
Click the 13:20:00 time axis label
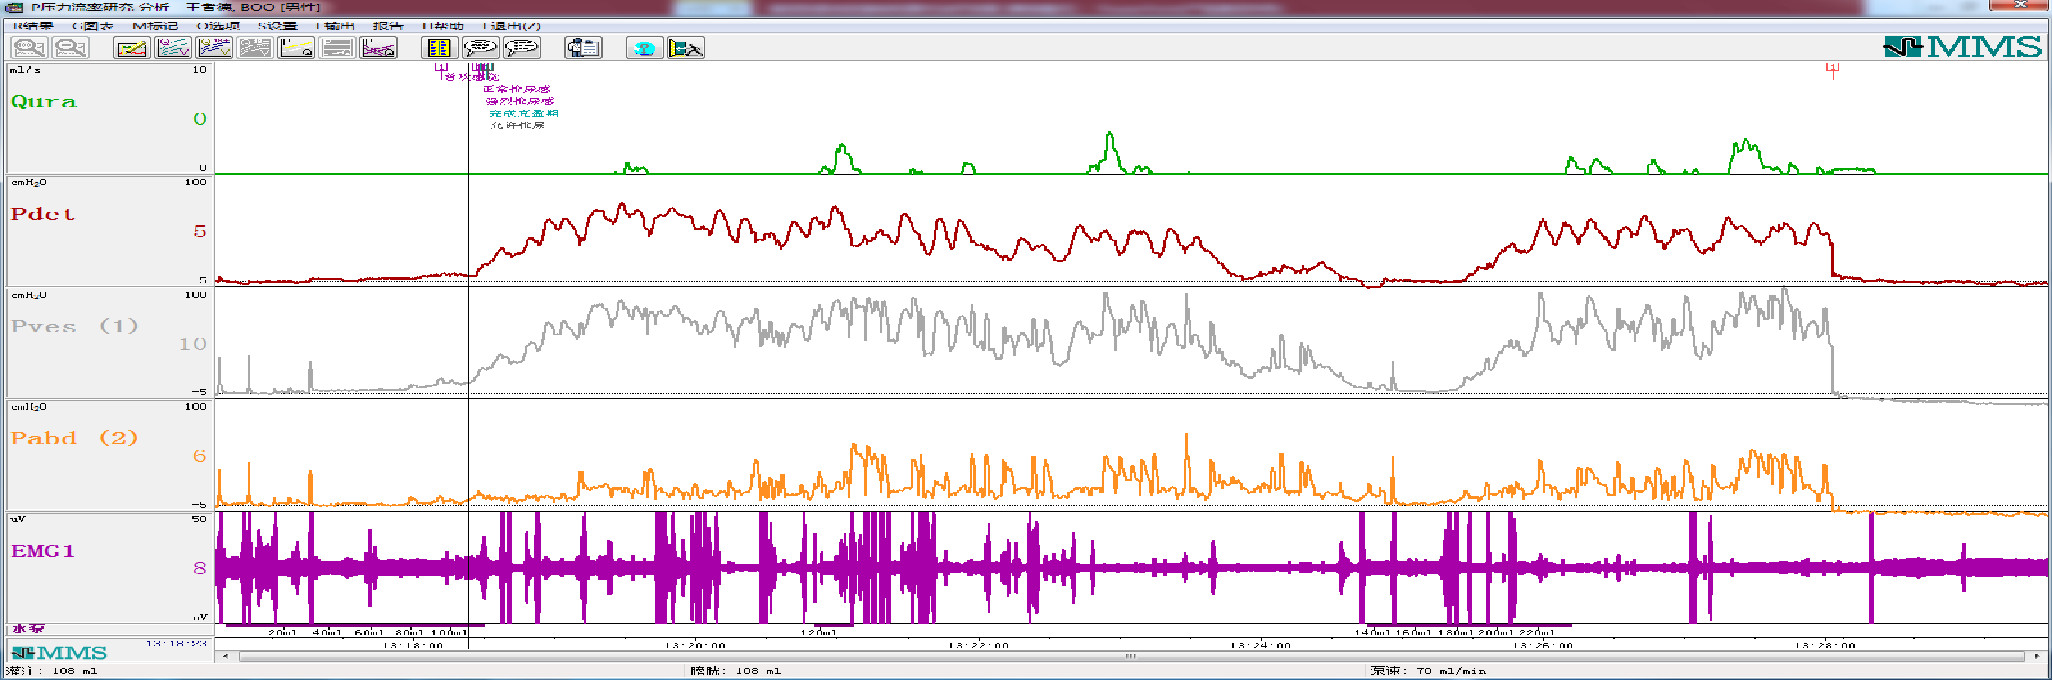695,645
